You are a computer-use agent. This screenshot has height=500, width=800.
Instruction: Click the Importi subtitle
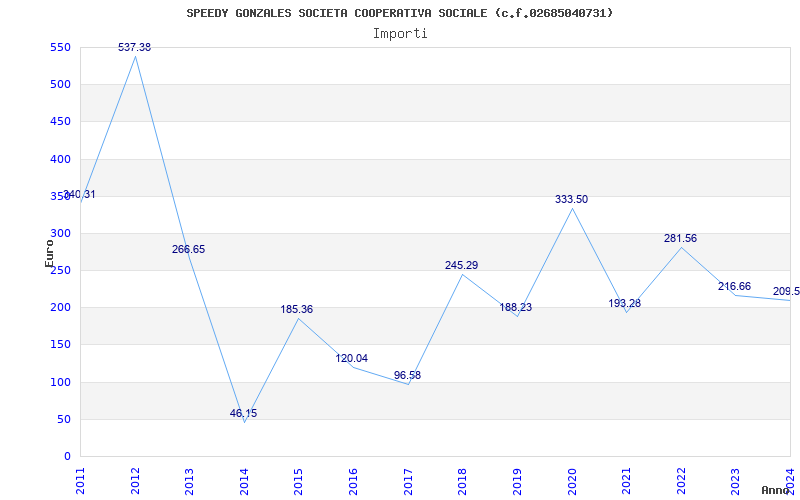tap(400, 34)
